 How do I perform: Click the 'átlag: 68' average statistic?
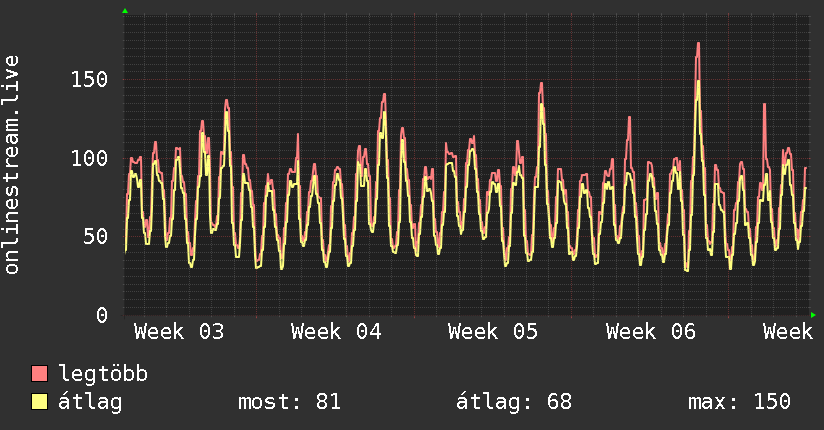[x=513, y=402]
